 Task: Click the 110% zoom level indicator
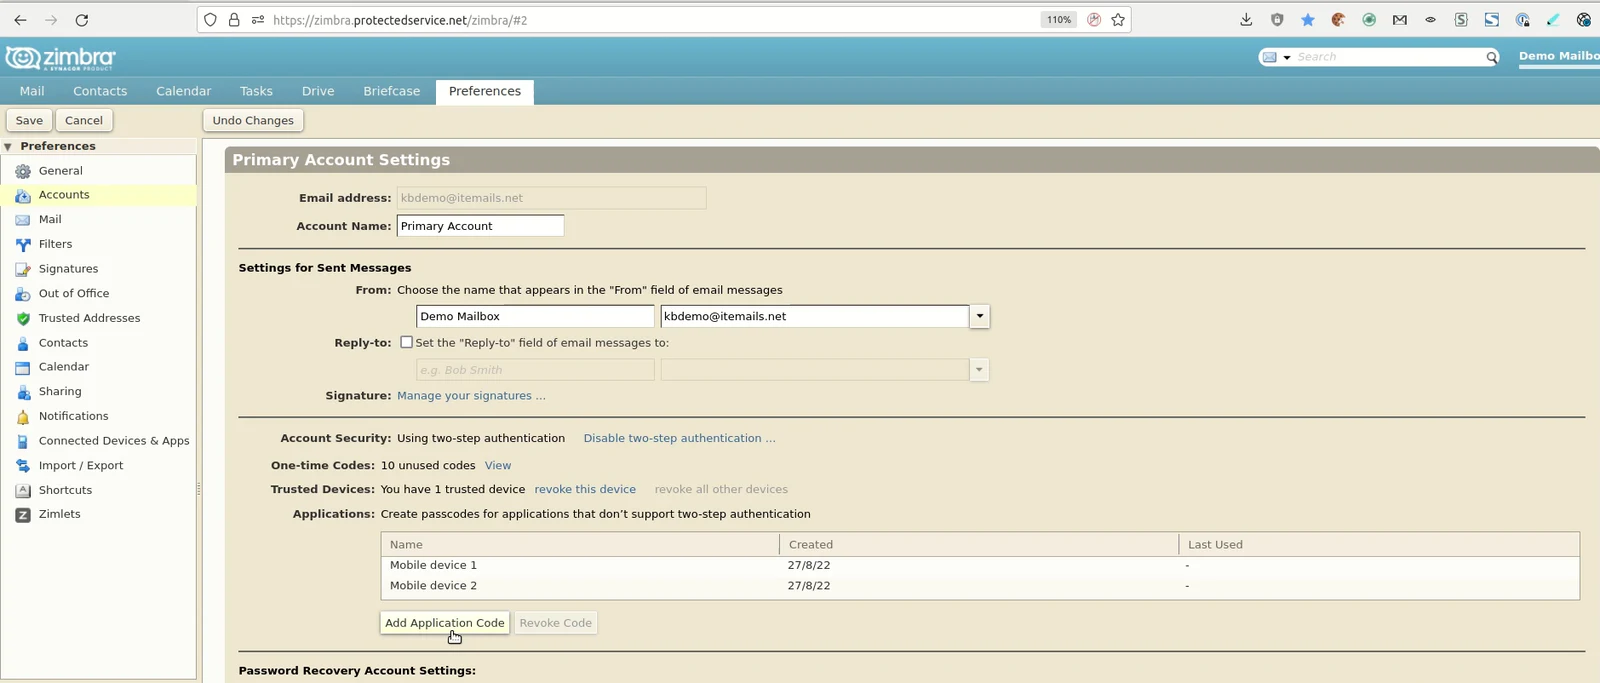(1059, 20)
